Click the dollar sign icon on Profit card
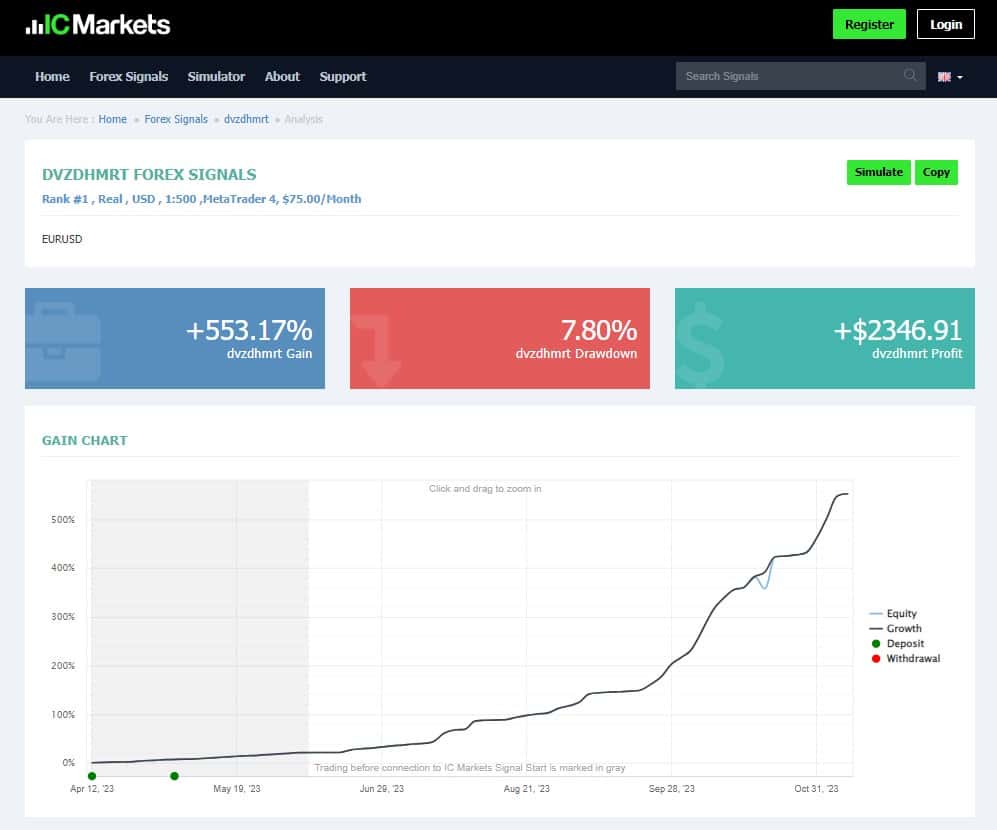The image size is (997, 830). pyautogui.click(x=699, y=345)
